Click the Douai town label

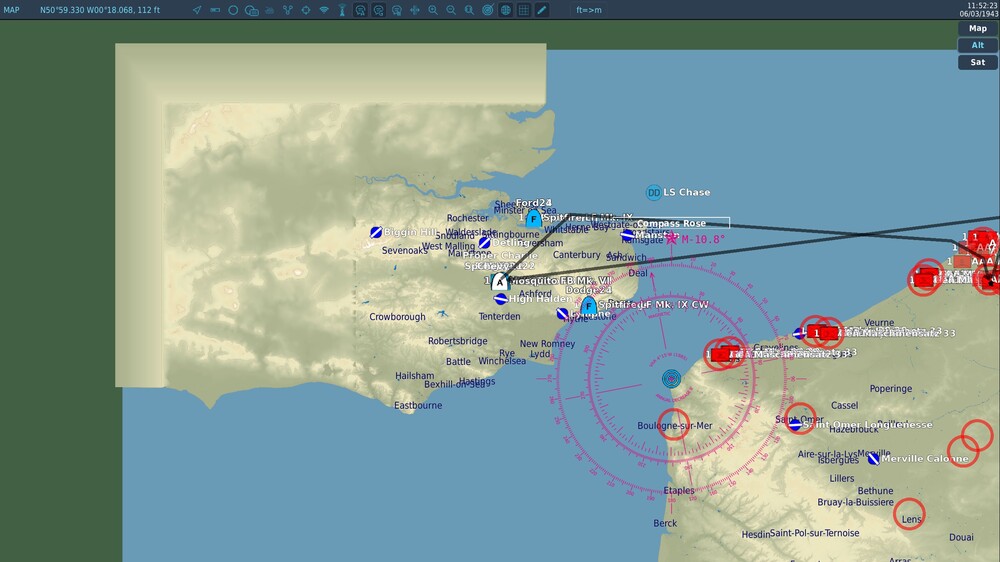pyautogui.click(x=961, y=537)
